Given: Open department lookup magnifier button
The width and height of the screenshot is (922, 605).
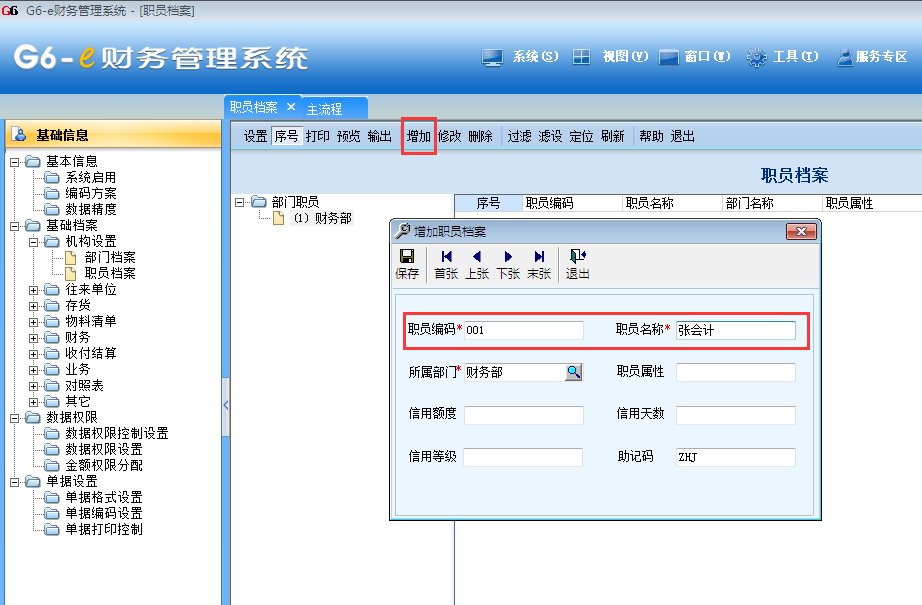Looking at the screenshot, I should pyautogui.click(x=573, y=372).
